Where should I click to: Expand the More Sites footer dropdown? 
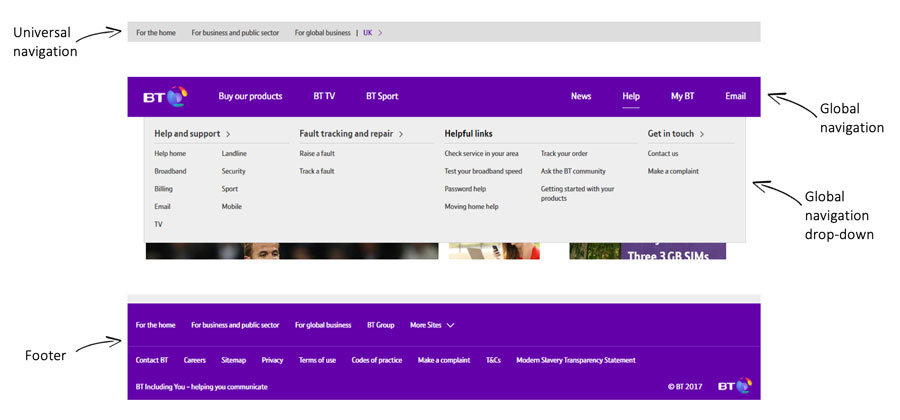[x=432, y=325]
